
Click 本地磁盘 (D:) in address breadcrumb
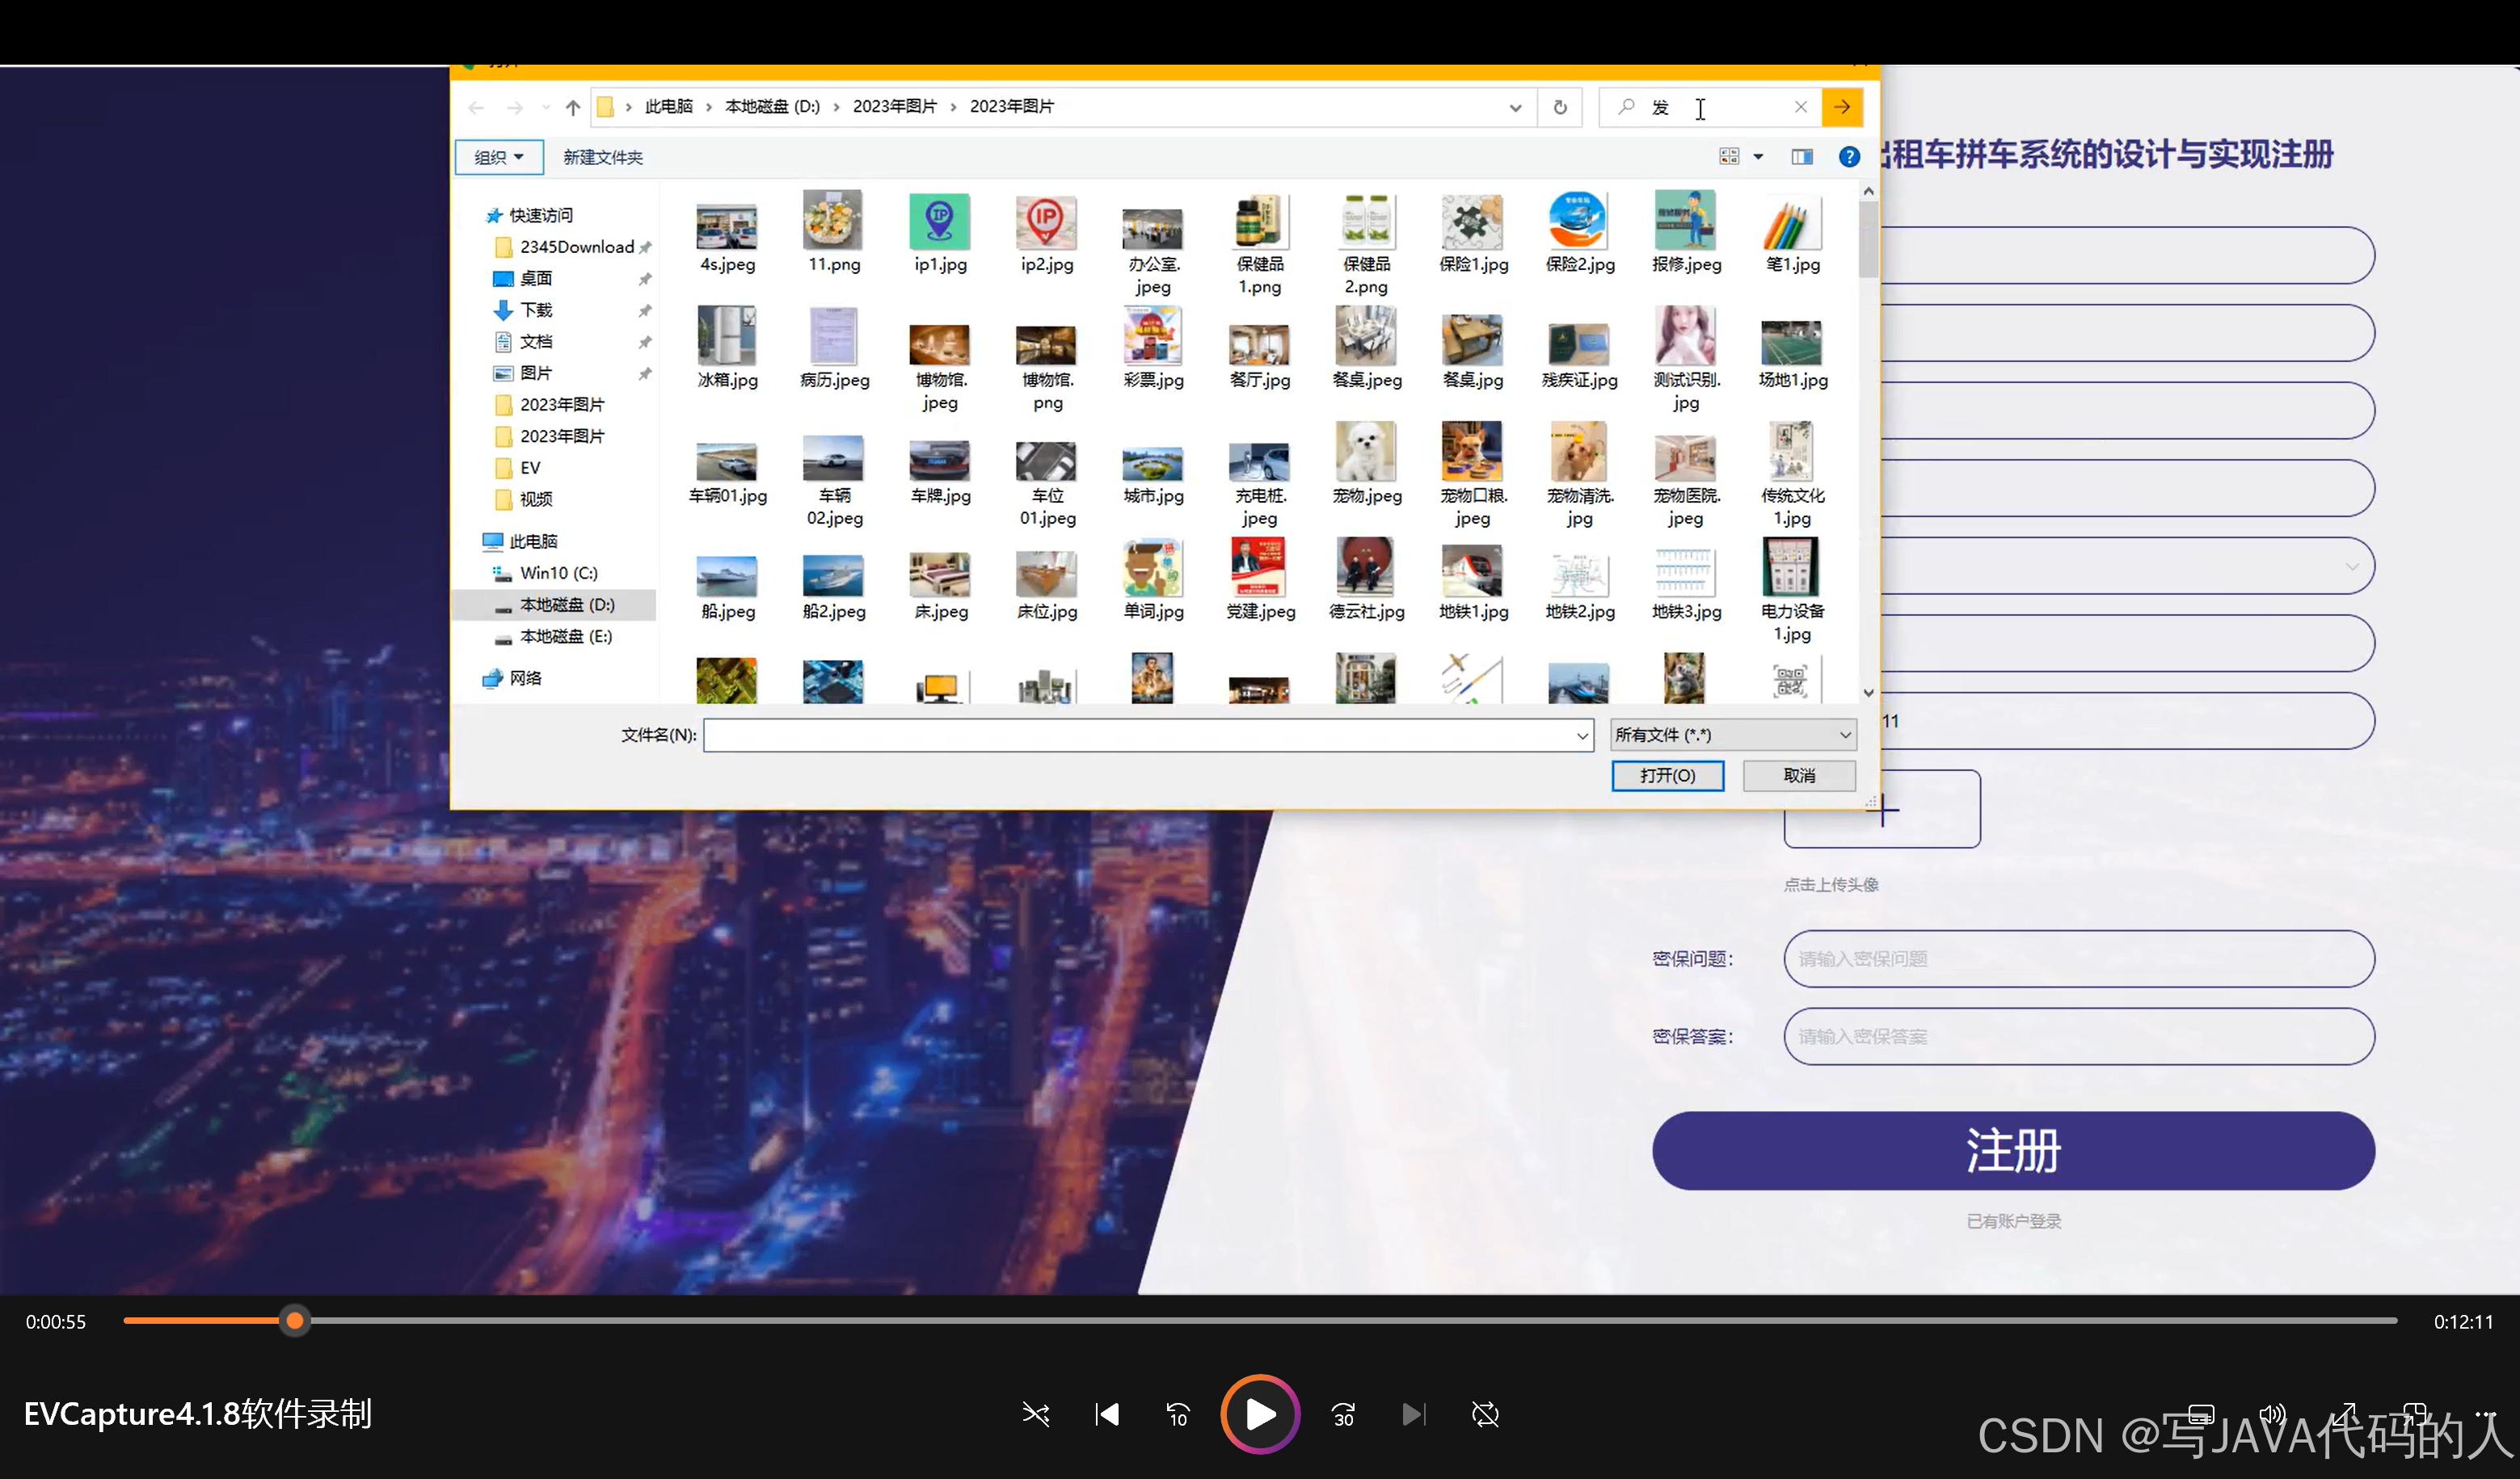coord(771,107)
